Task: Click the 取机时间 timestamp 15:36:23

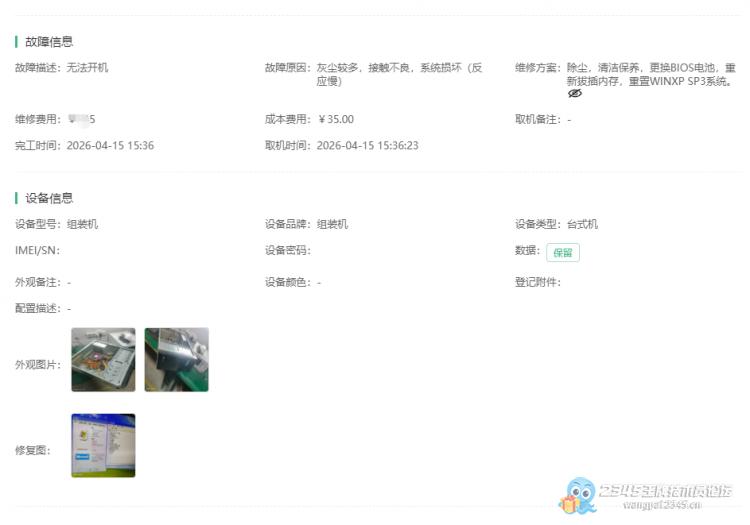Action: point(367,146)
